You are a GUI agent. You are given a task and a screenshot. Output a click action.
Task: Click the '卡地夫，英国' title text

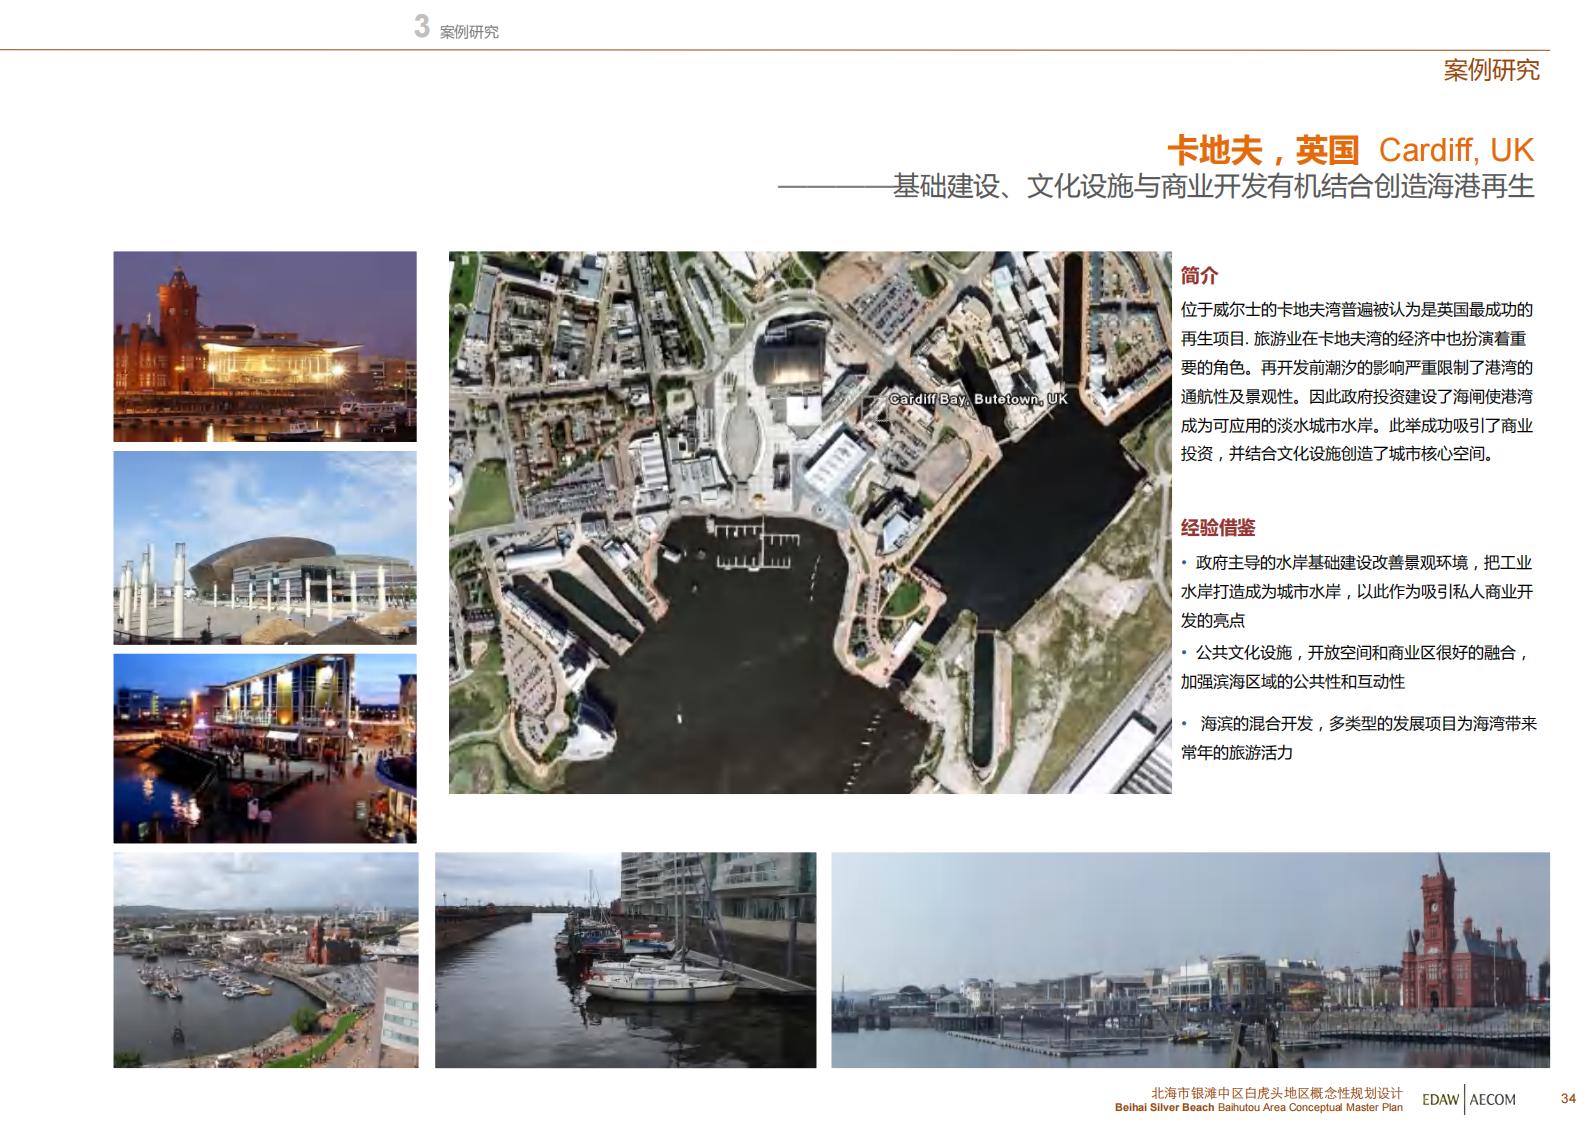[x=1263, y=150]
